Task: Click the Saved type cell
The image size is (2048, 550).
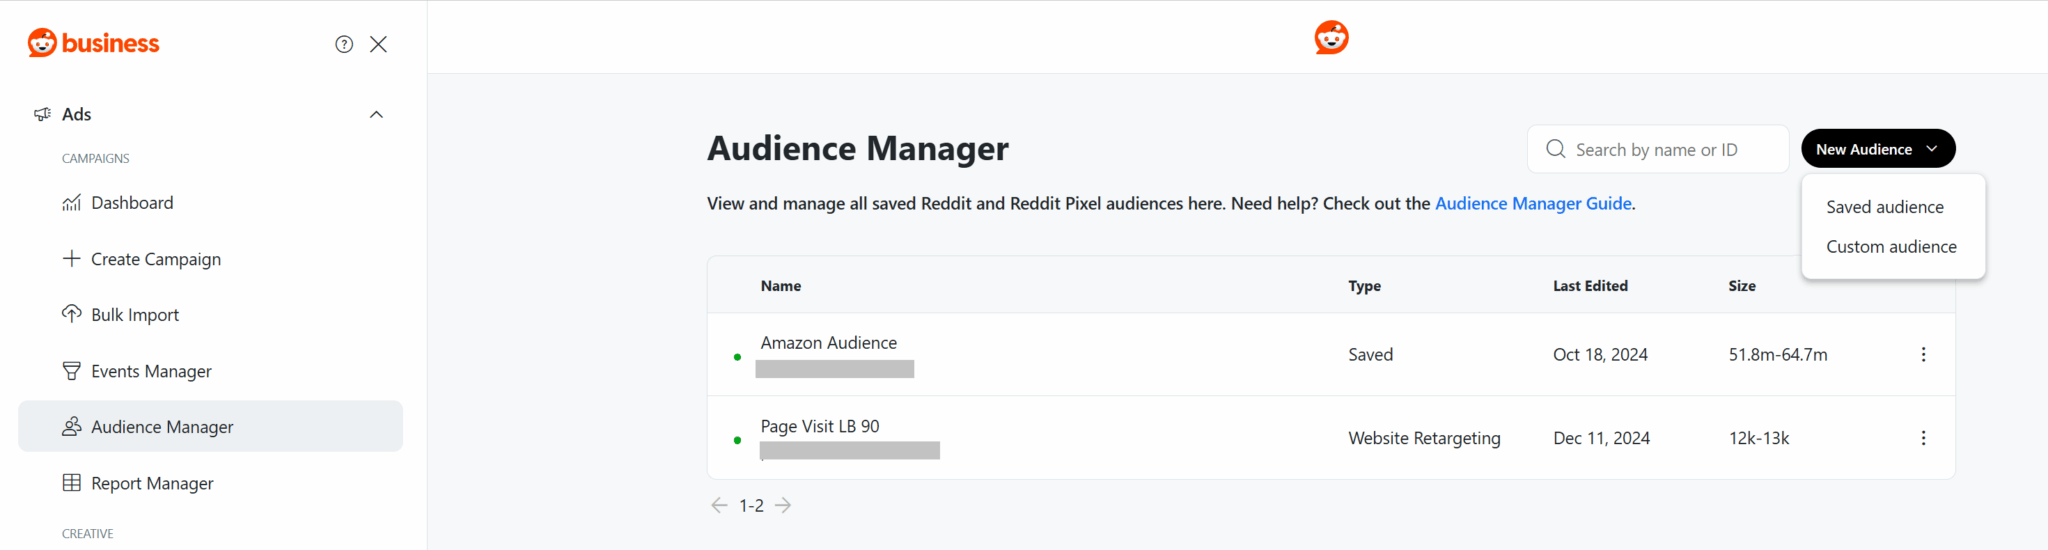Action: coord(1370,355)
